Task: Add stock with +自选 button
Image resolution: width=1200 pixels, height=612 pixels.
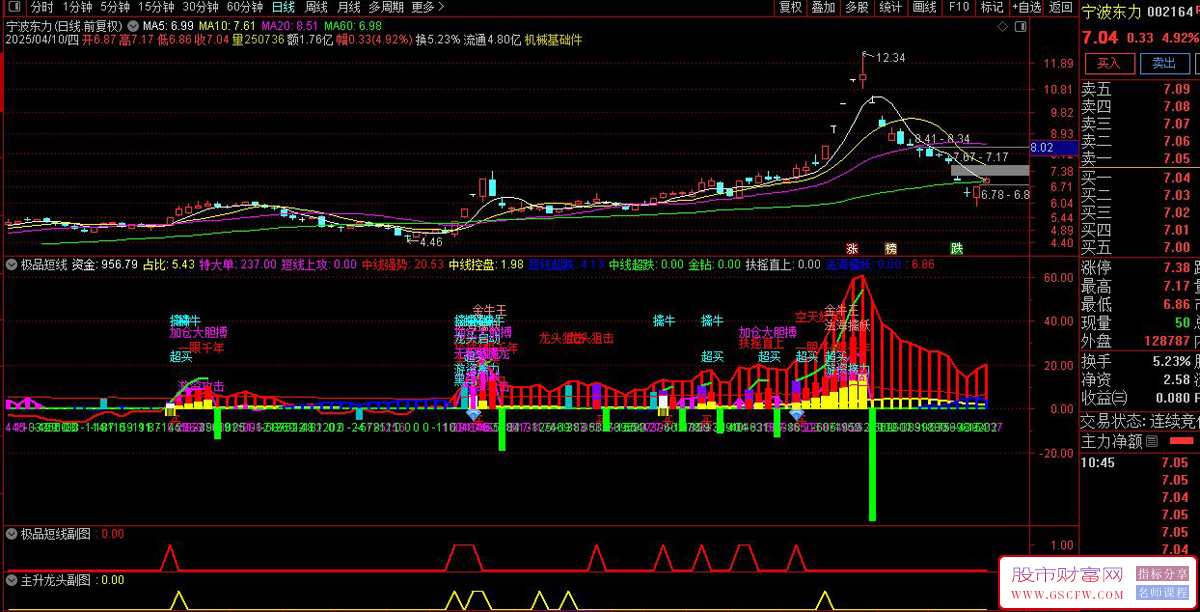Action: tap(1025, 7)
